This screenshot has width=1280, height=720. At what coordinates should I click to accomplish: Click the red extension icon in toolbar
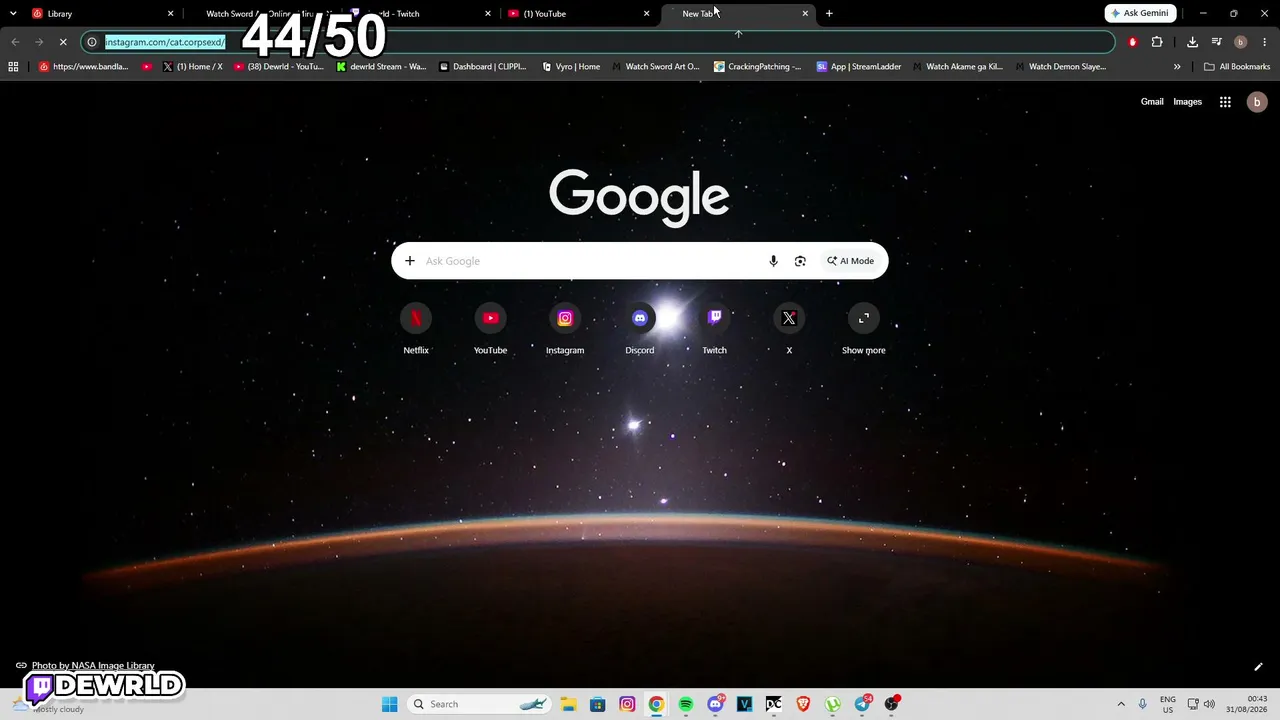pyautogui.click(x=1133, y=42)
